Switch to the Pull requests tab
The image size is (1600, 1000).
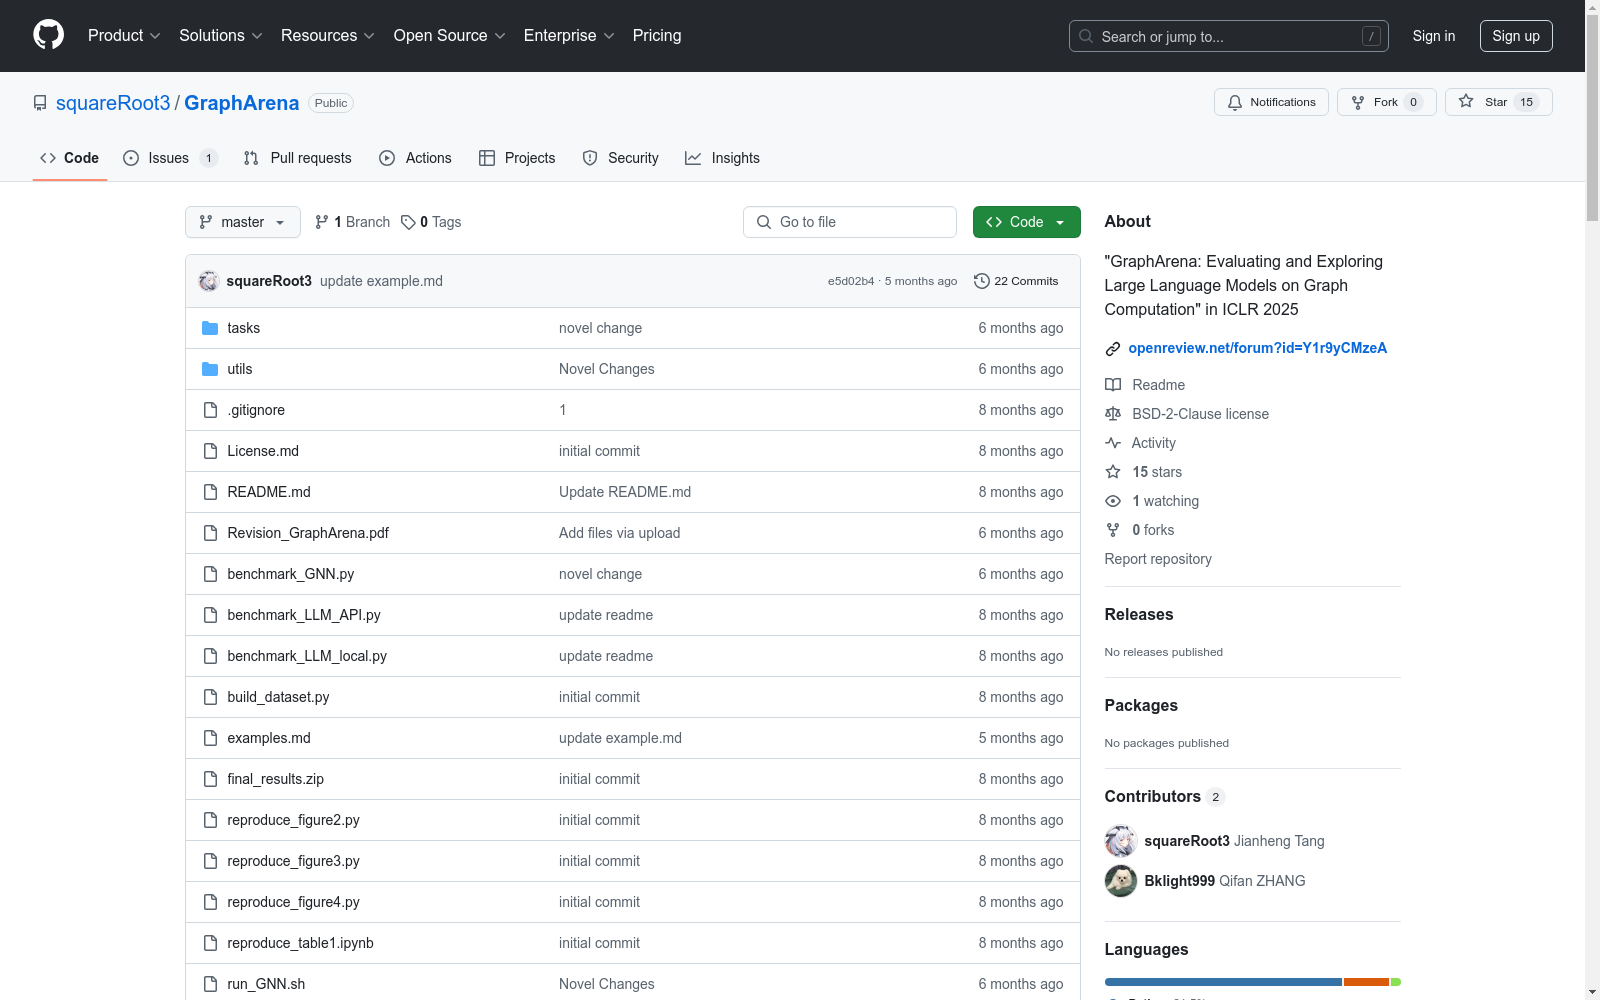click(298, 158)
